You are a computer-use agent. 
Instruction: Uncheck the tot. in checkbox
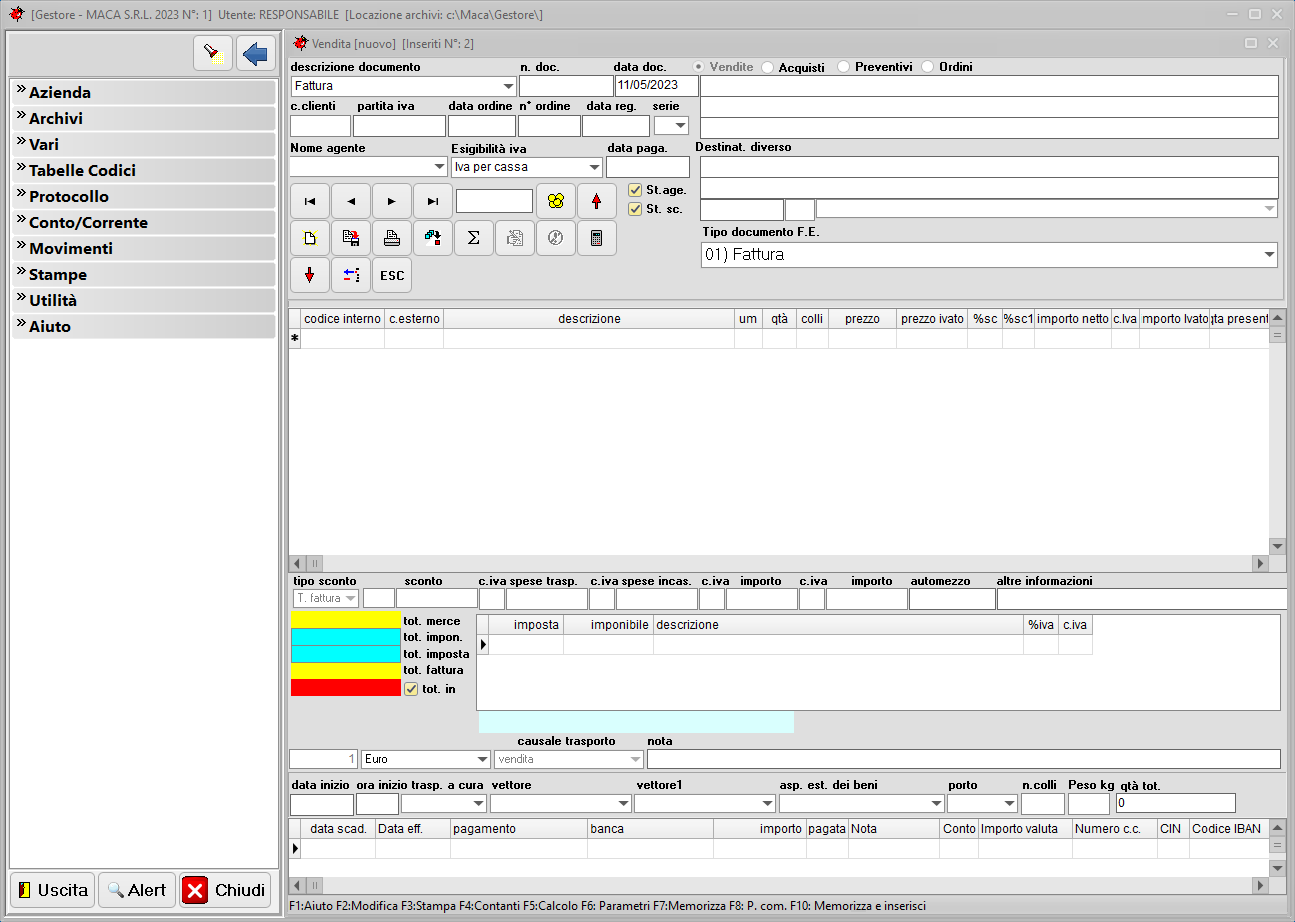click(411, 689)
